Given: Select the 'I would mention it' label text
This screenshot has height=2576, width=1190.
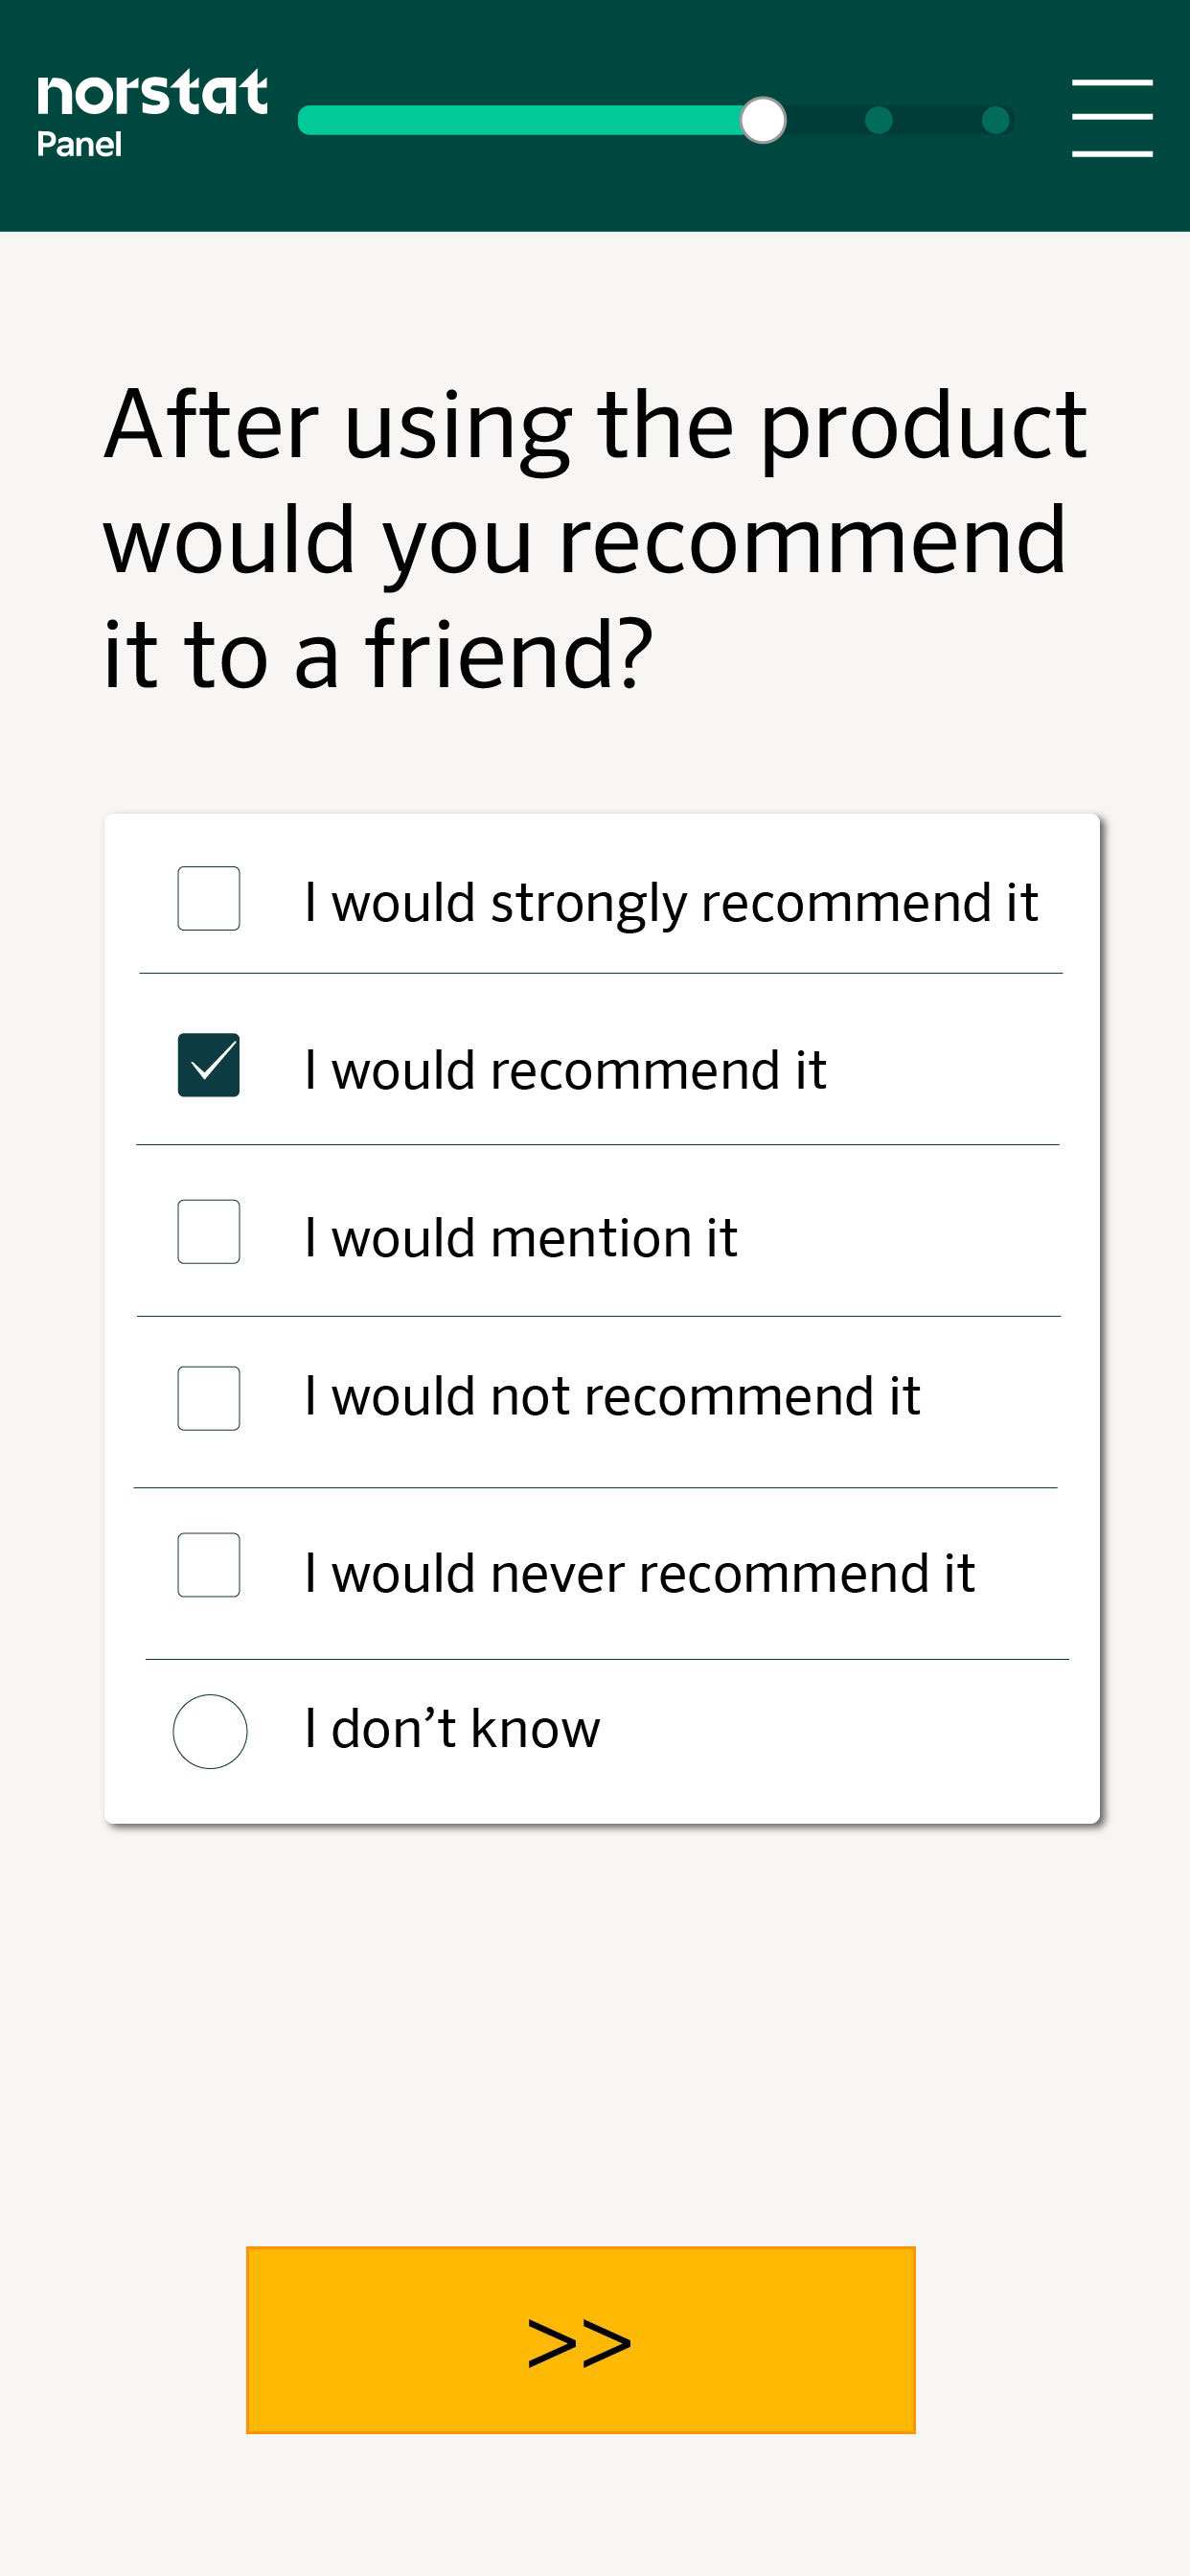Looking at the screenshot, I should tap(521, 1238).
